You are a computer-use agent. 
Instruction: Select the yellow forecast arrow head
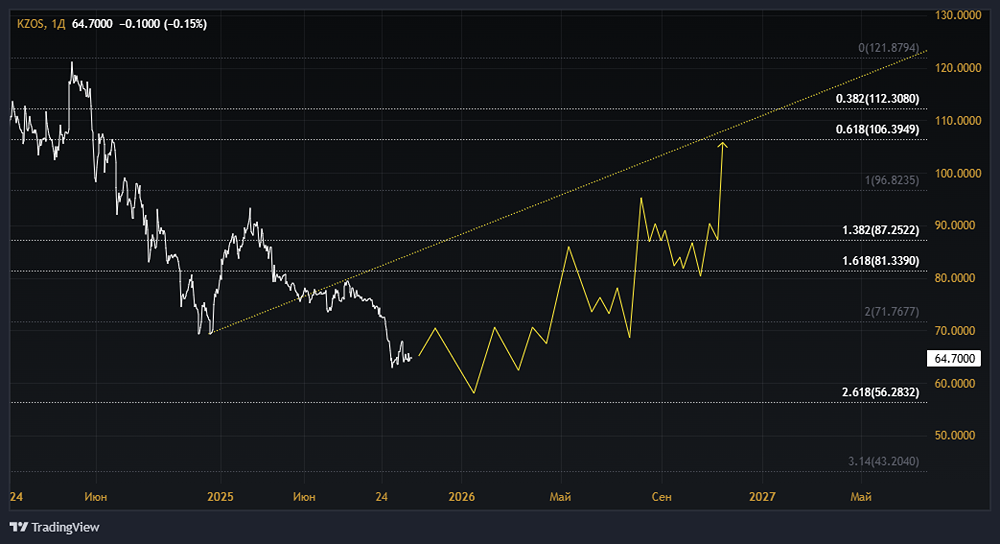click(722, 146)
